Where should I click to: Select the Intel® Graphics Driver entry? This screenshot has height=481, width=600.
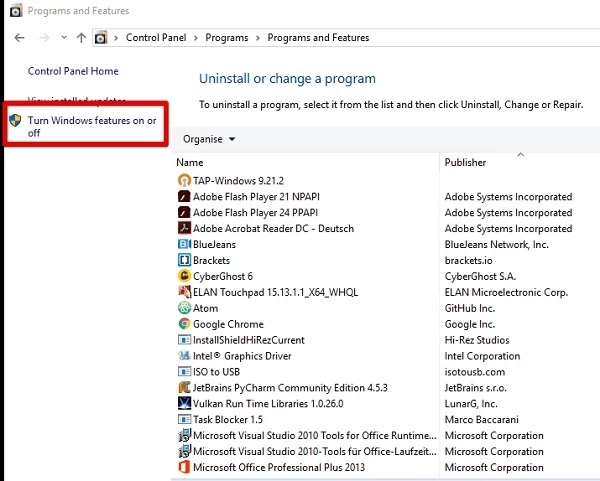point(242,356)
